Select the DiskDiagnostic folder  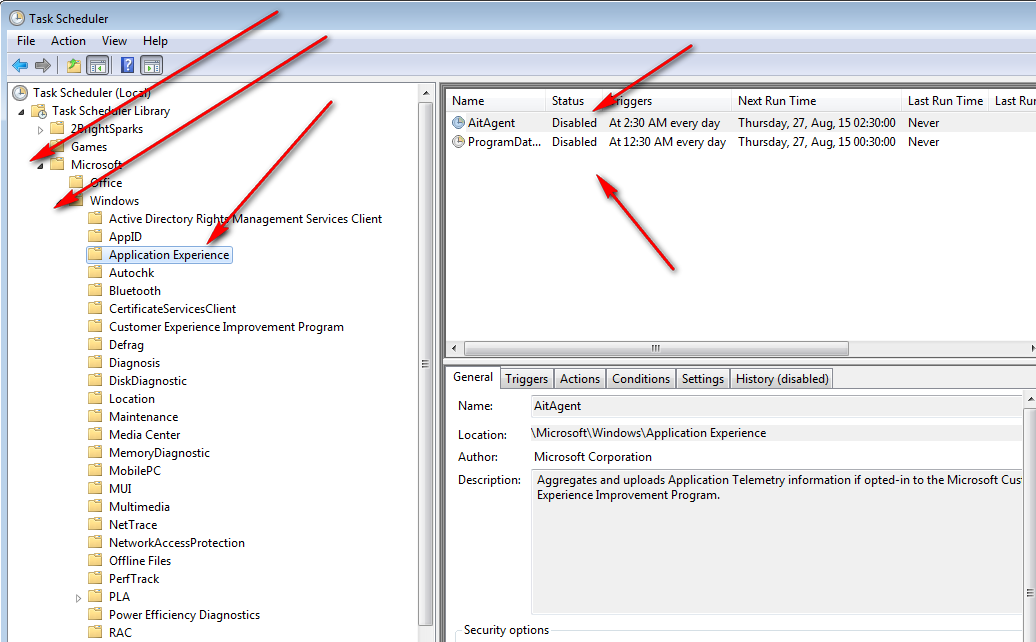(147, 380)
